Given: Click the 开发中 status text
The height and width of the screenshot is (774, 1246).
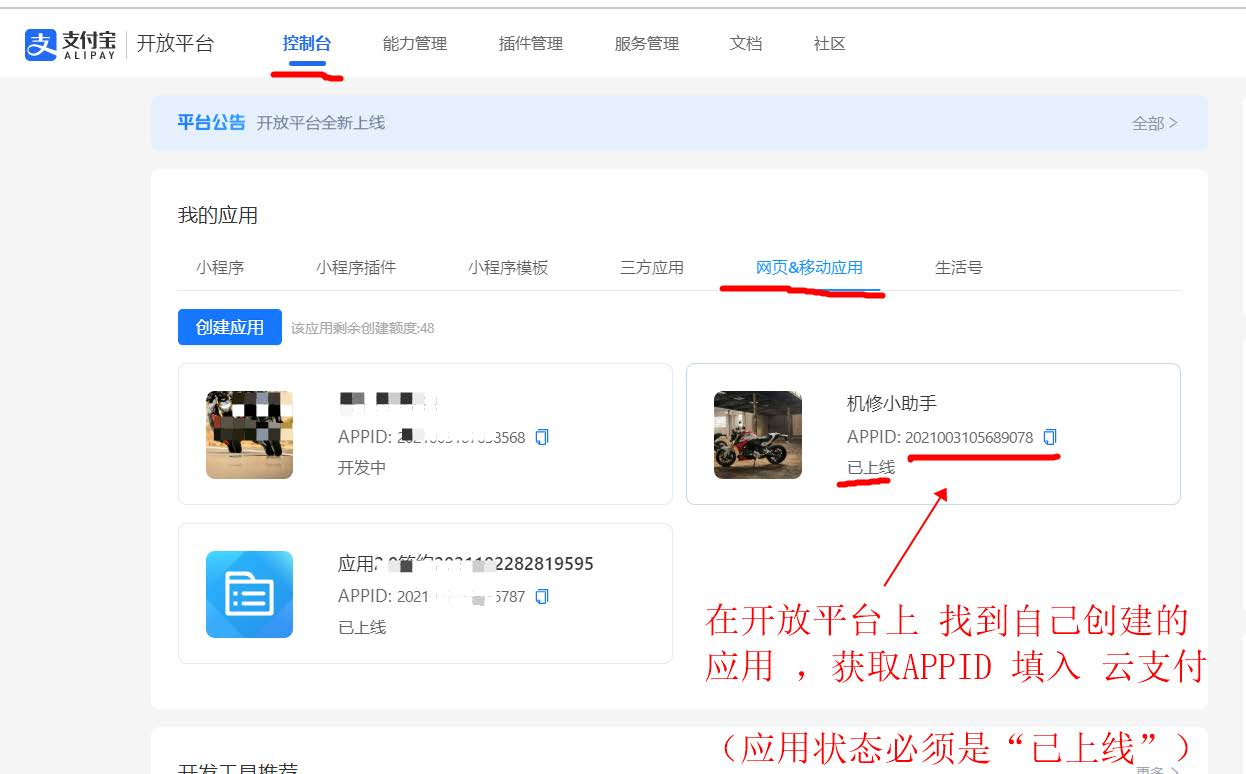Looking at the screenshot, I should click(x=363, y=468).
